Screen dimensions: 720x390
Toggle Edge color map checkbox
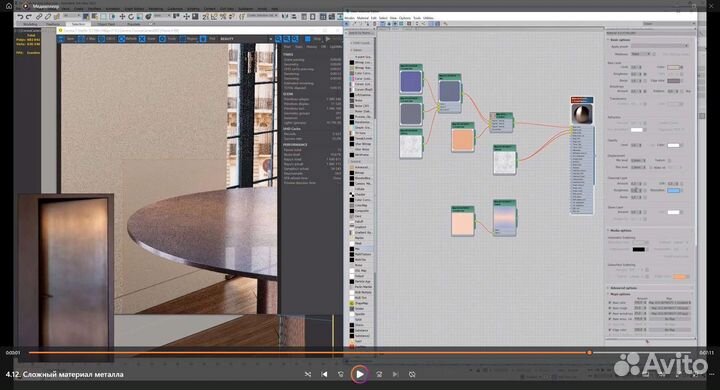coord(610,330)
